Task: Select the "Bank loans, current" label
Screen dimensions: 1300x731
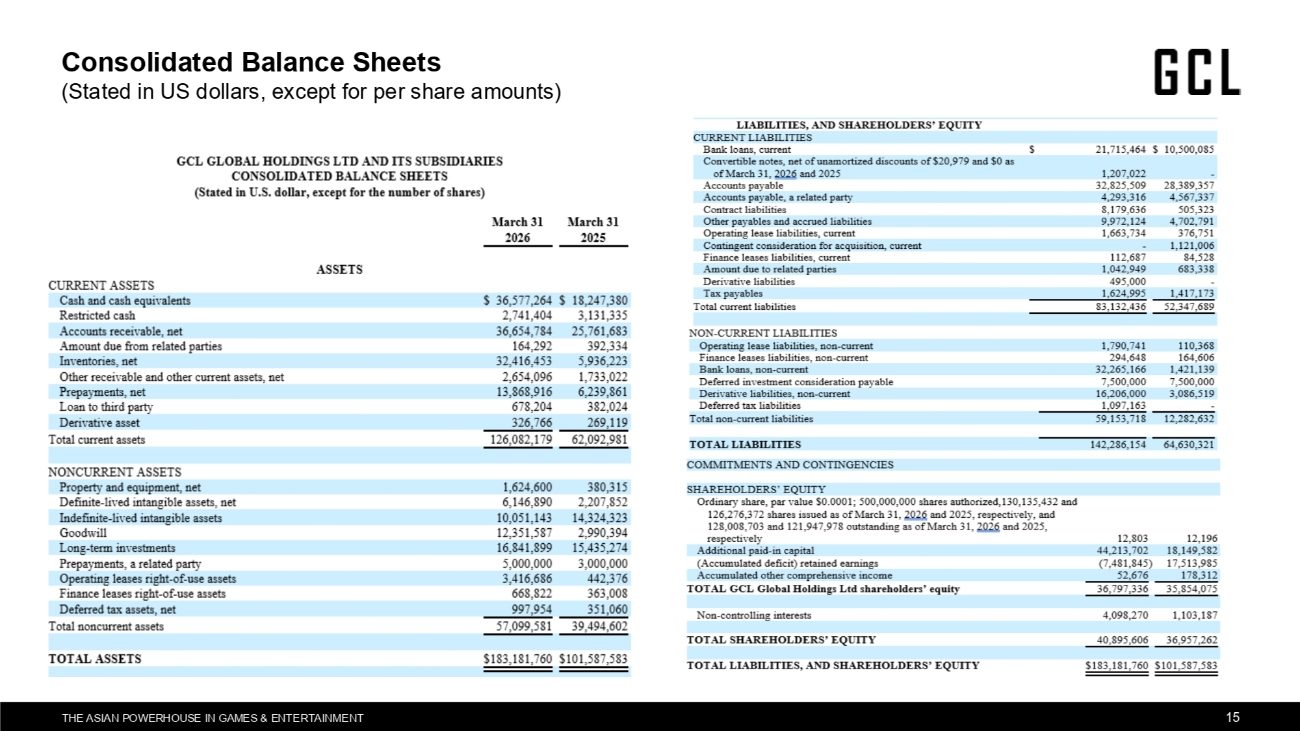Action: coord(748,149)
